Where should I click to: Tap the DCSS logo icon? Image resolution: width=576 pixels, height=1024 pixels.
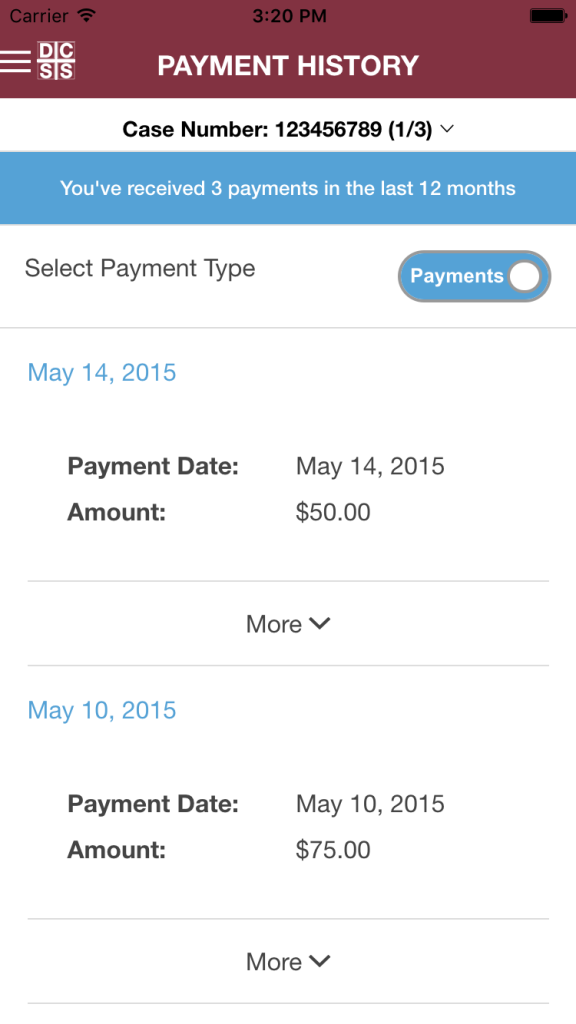point(56,61)
